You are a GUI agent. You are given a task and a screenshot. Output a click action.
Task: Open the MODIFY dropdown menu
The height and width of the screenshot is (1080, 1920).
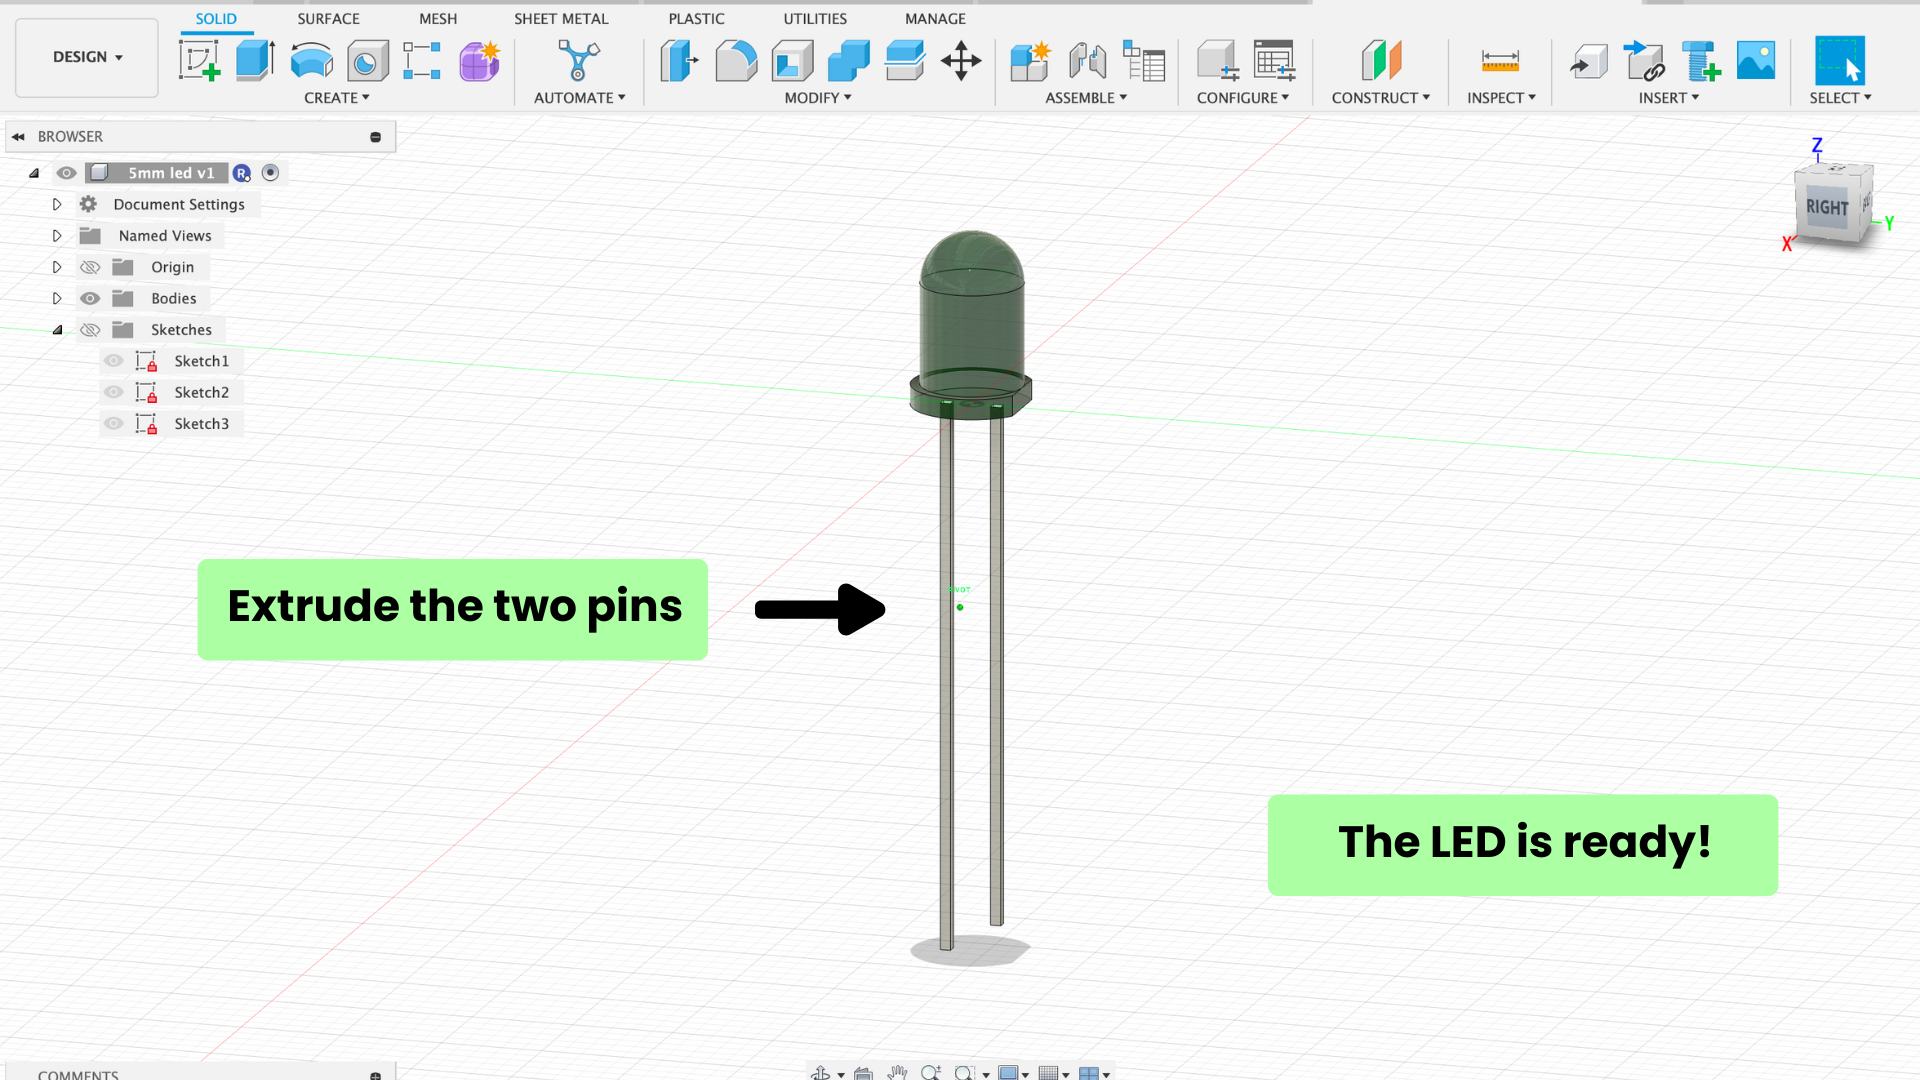(x=818, y=98)
